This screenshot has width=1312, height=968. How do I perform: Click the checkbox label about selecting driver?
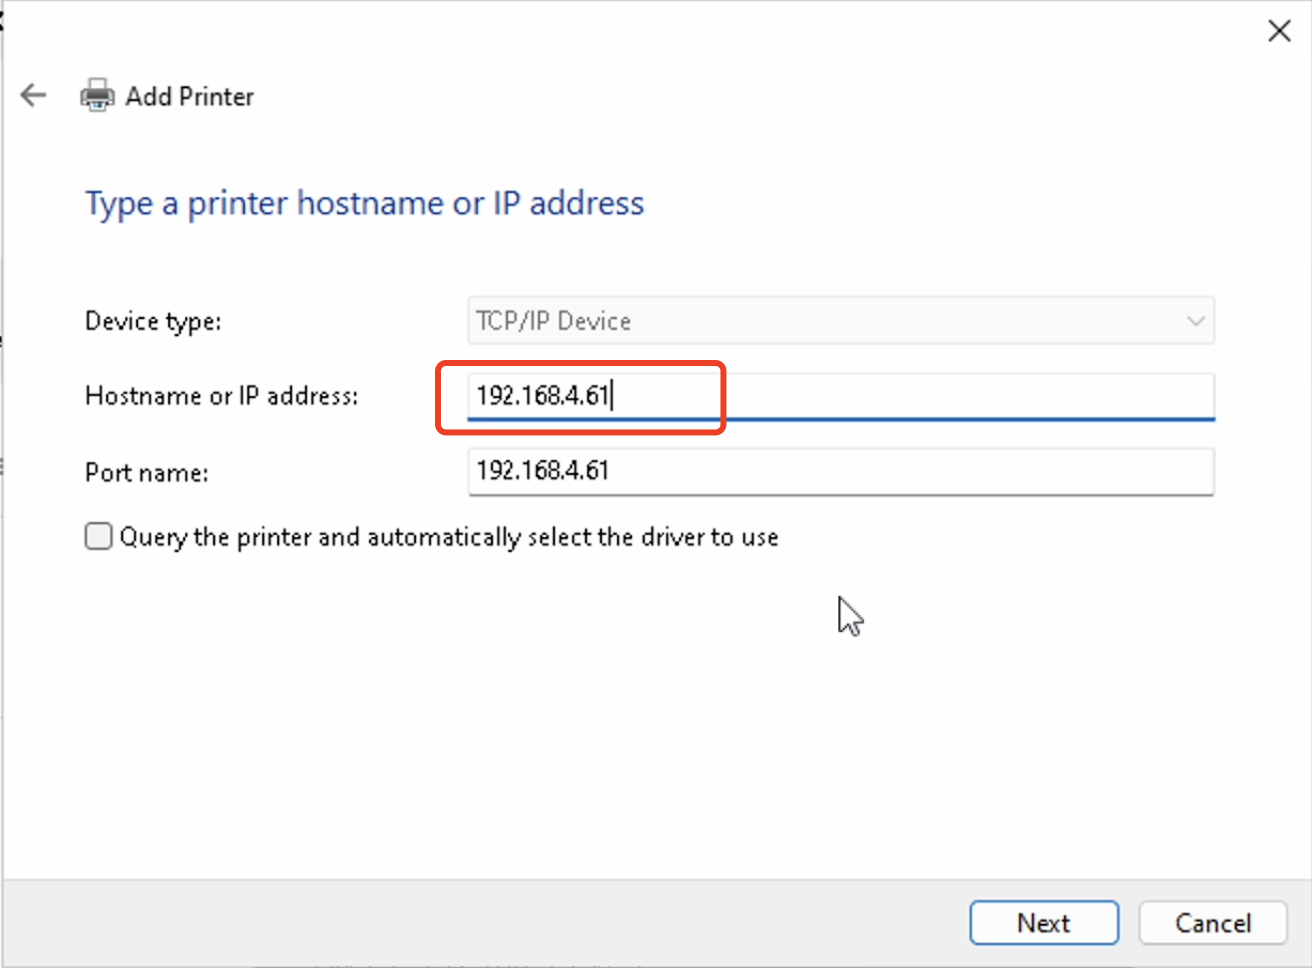click(448, 536)
